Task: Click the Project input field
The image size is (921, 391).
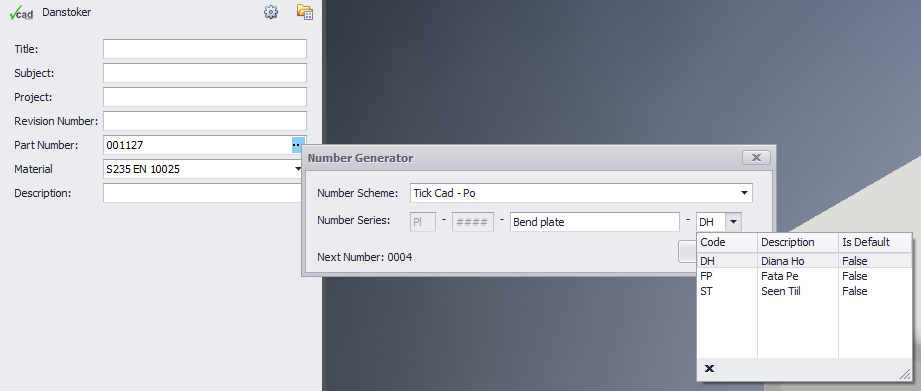Action: pyautogui.click(x=205, y=97)
